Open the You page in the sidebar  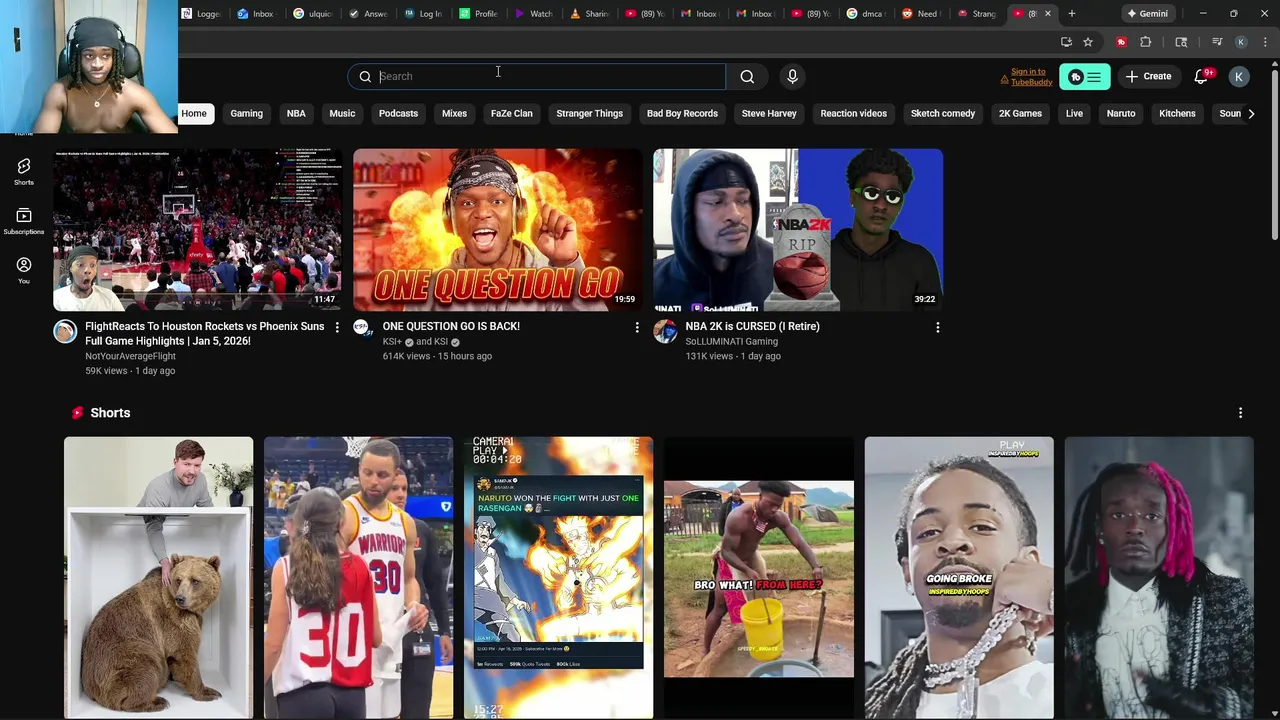24,269
